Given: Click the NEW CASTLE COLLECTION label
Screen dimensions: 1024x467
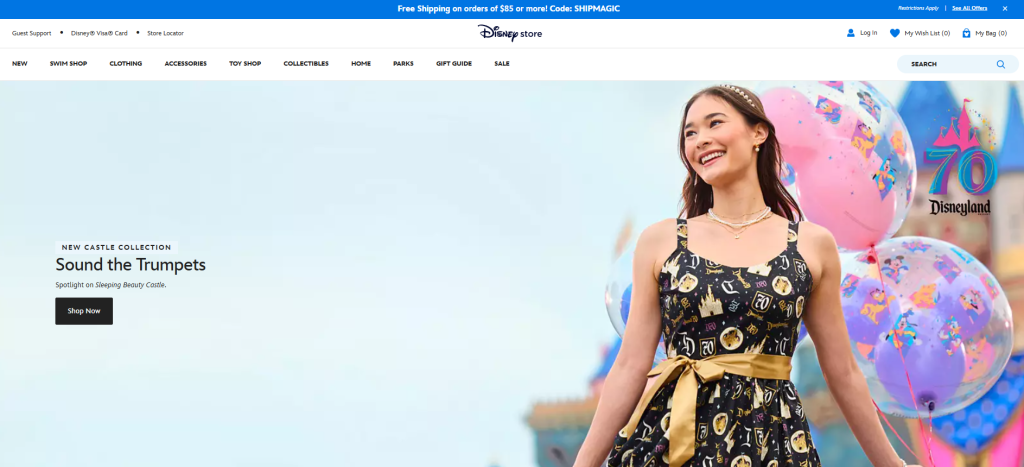Looking at the screenshot, I should coord(116,248).
